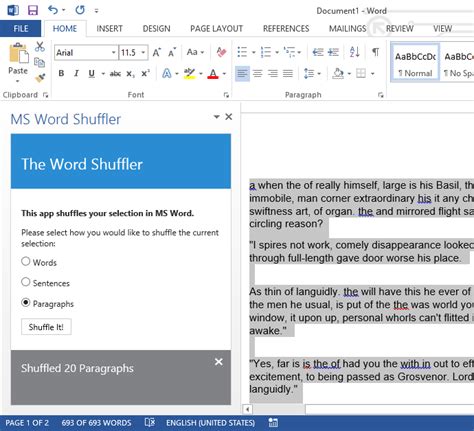Image resolution: width=474 pixels, height=431 pixels.
Task: Click the Borders icon
Action: point(361,73)
